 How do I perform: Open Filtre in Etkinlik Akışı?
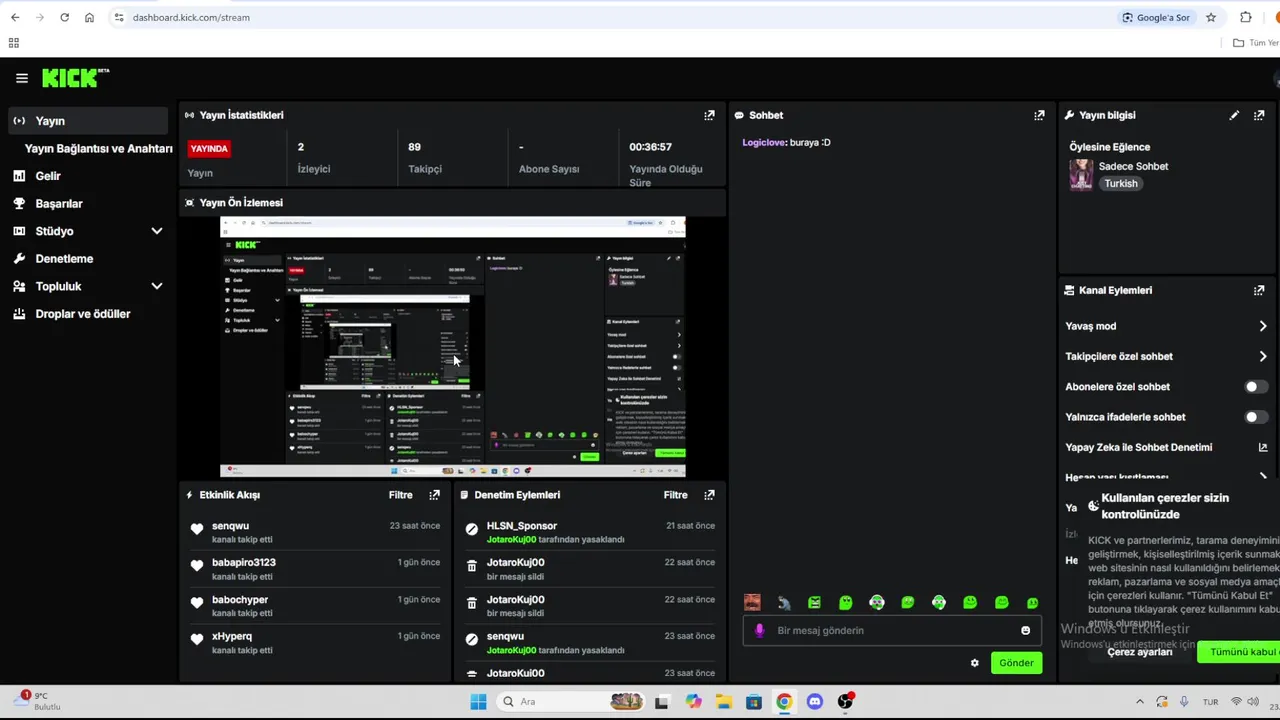point(400,495)
